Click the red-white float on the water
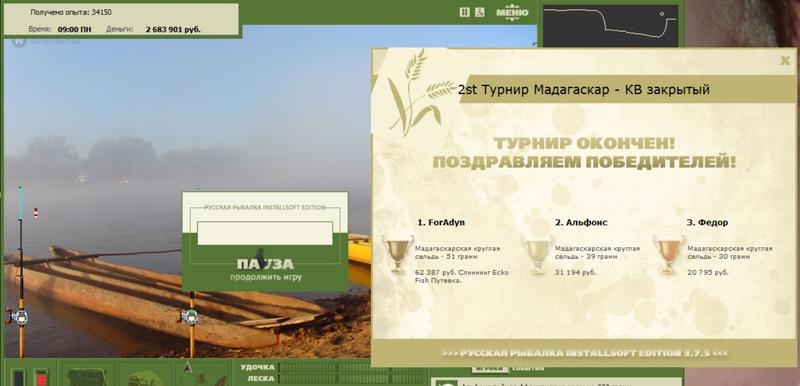800x386 pixels. click(36, 212)
